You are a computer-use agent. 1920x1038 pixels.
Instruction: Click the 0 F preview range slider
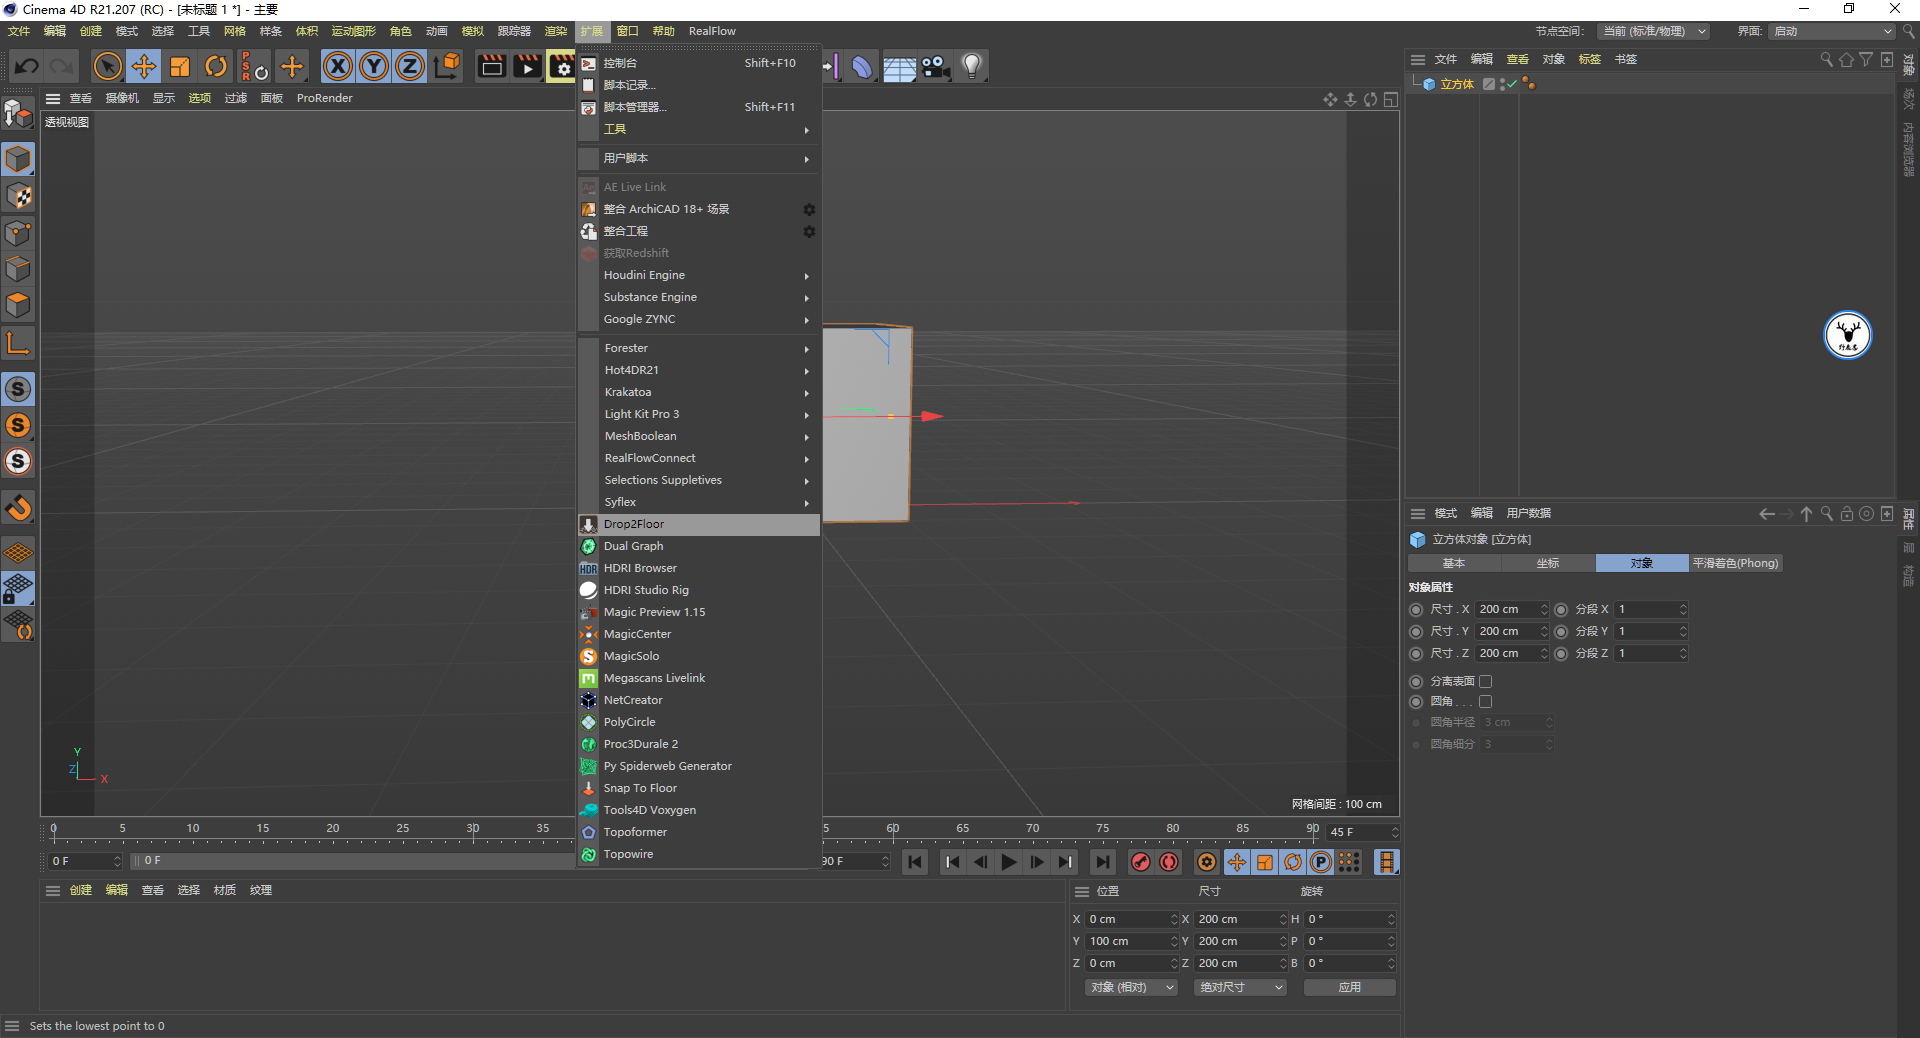click(x=355, y=860)
